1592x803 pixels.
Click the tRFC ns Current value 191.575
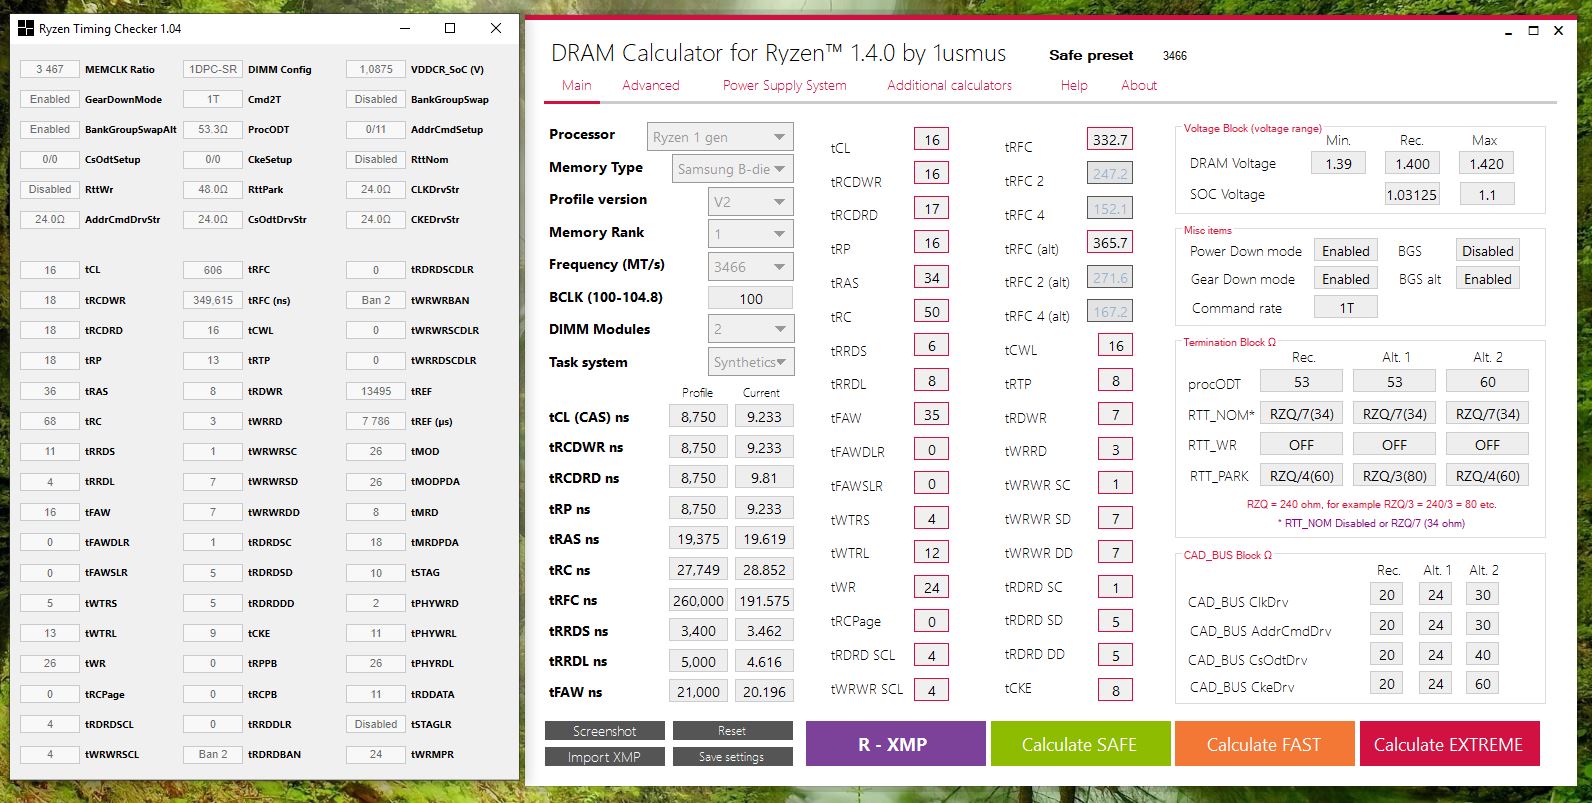pos(764,601)
